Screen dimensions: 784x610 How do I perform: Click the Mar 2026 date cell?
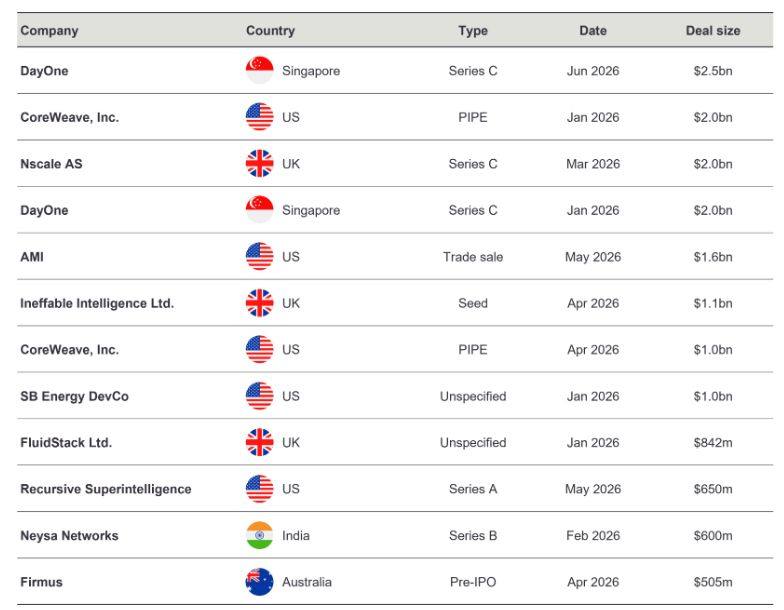pos(592,164)
